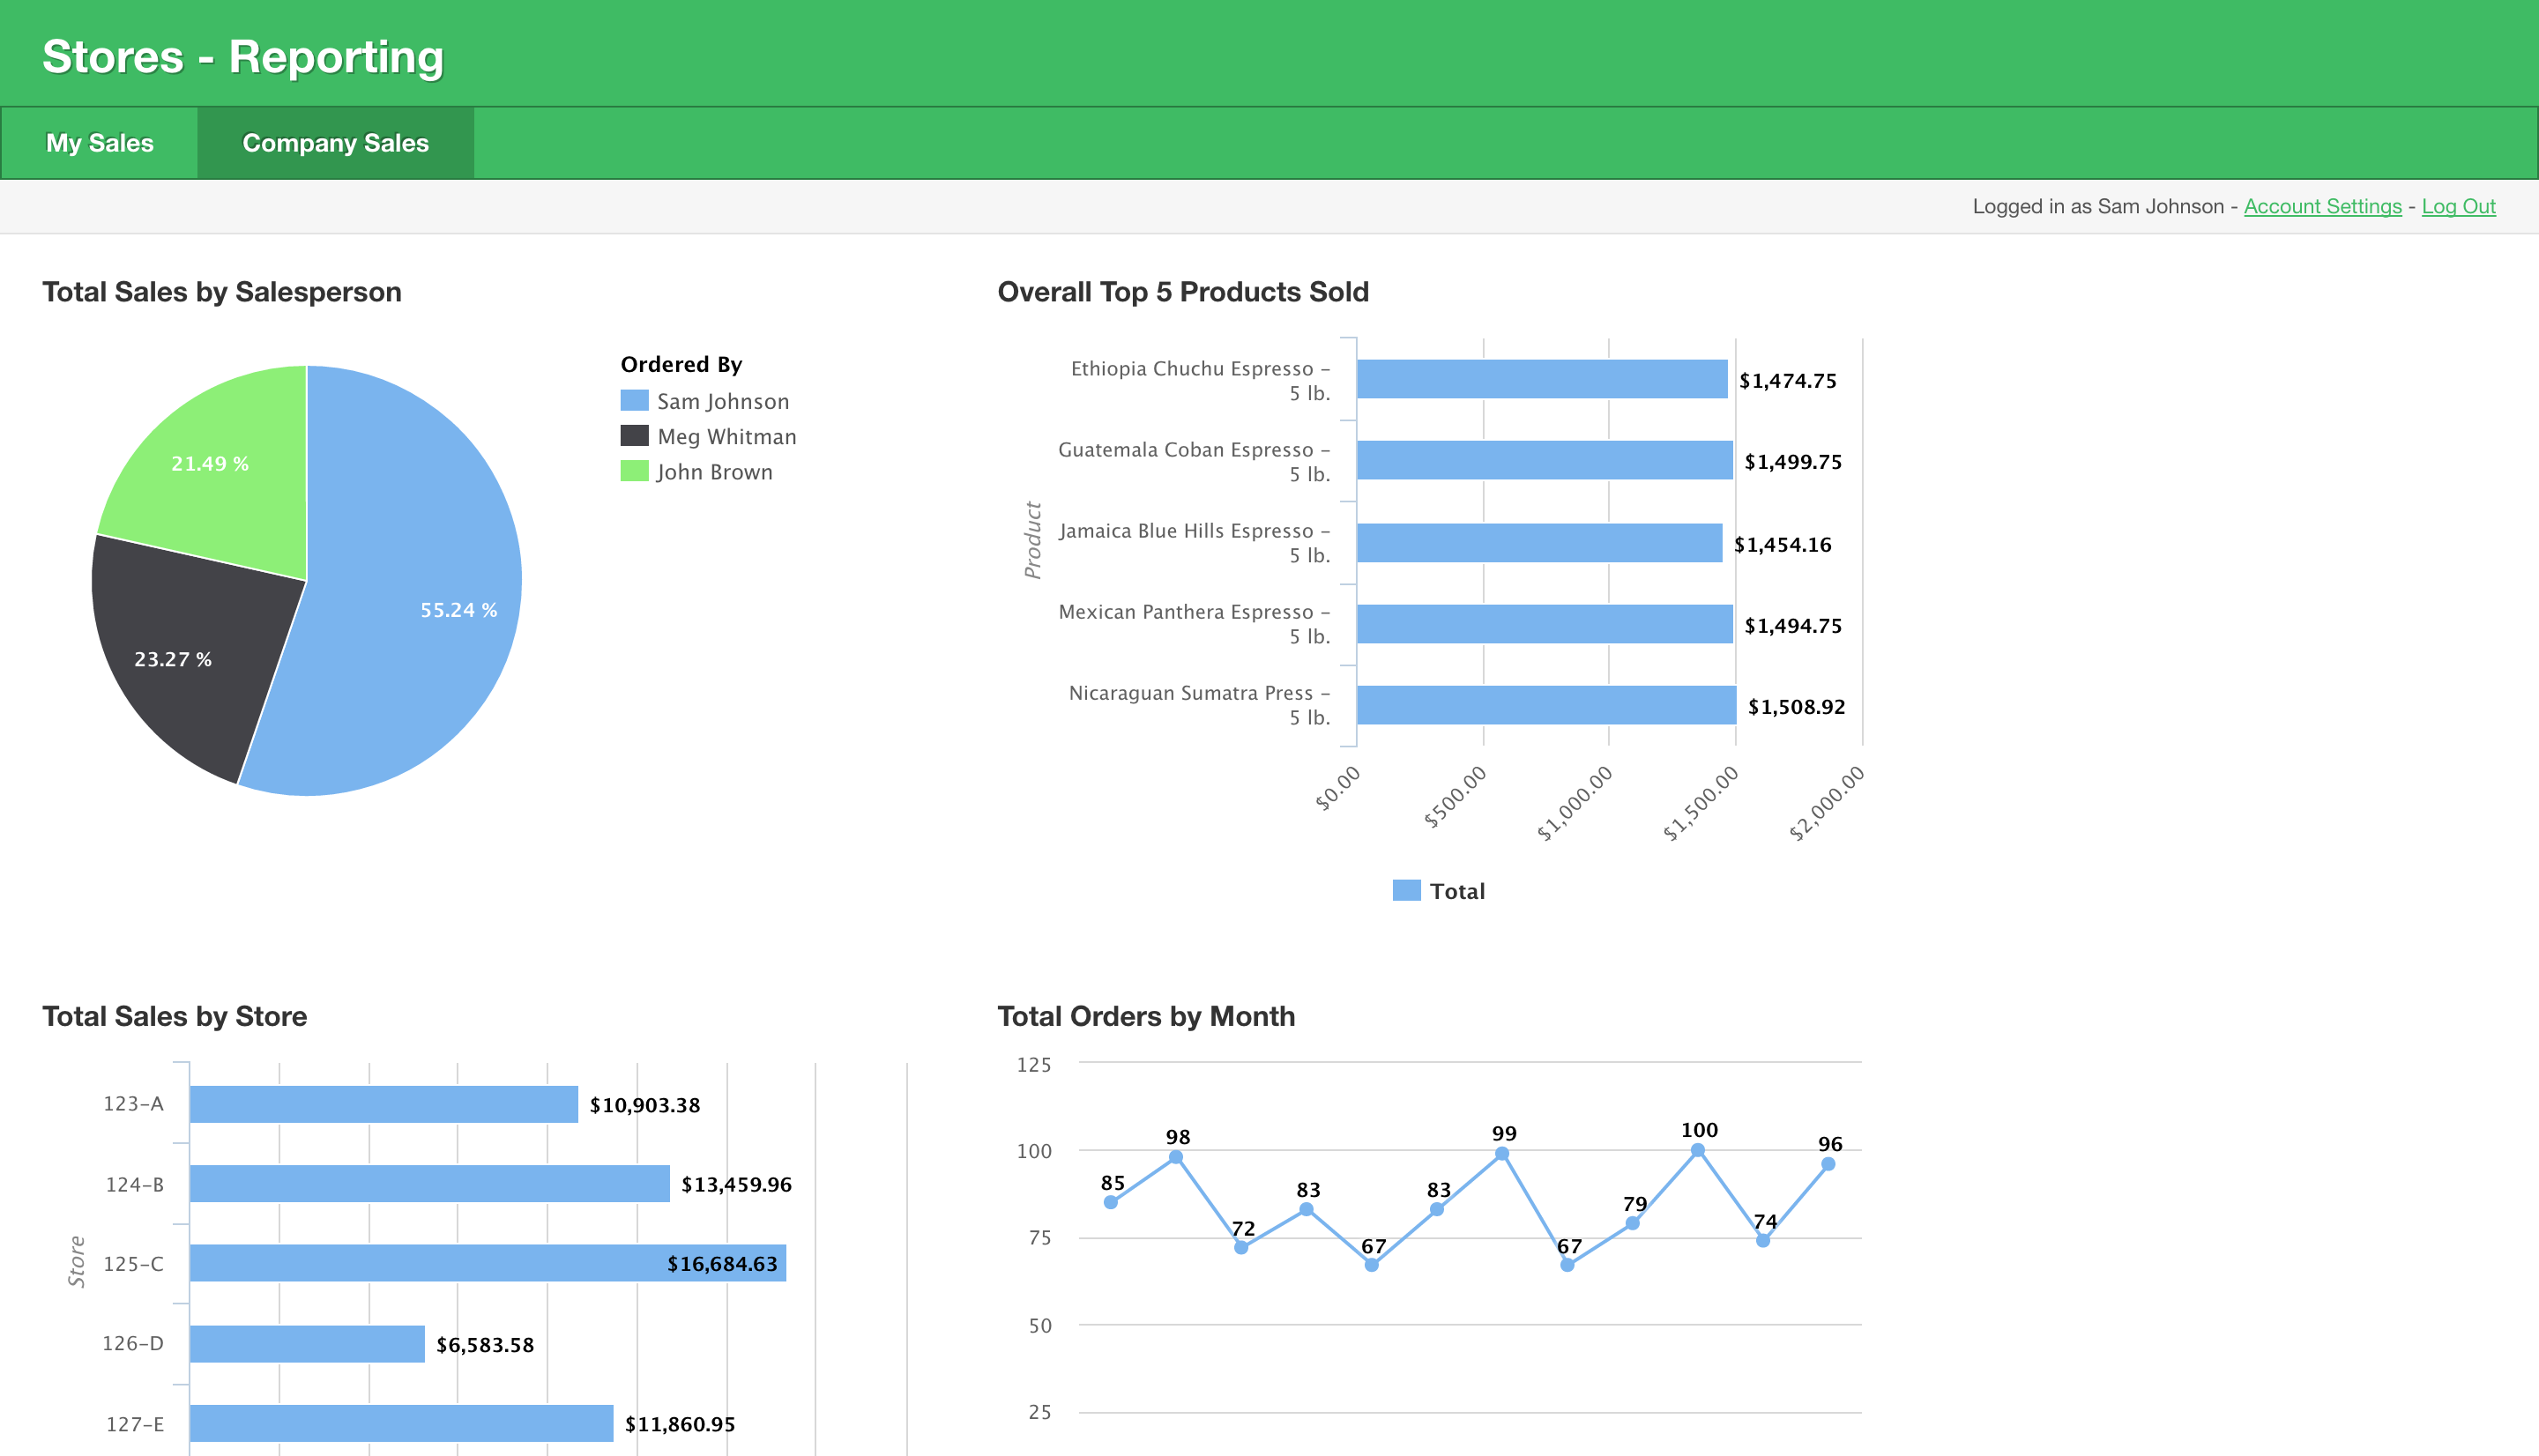Click the line chart point labeled 100

coord(1697,1151)
